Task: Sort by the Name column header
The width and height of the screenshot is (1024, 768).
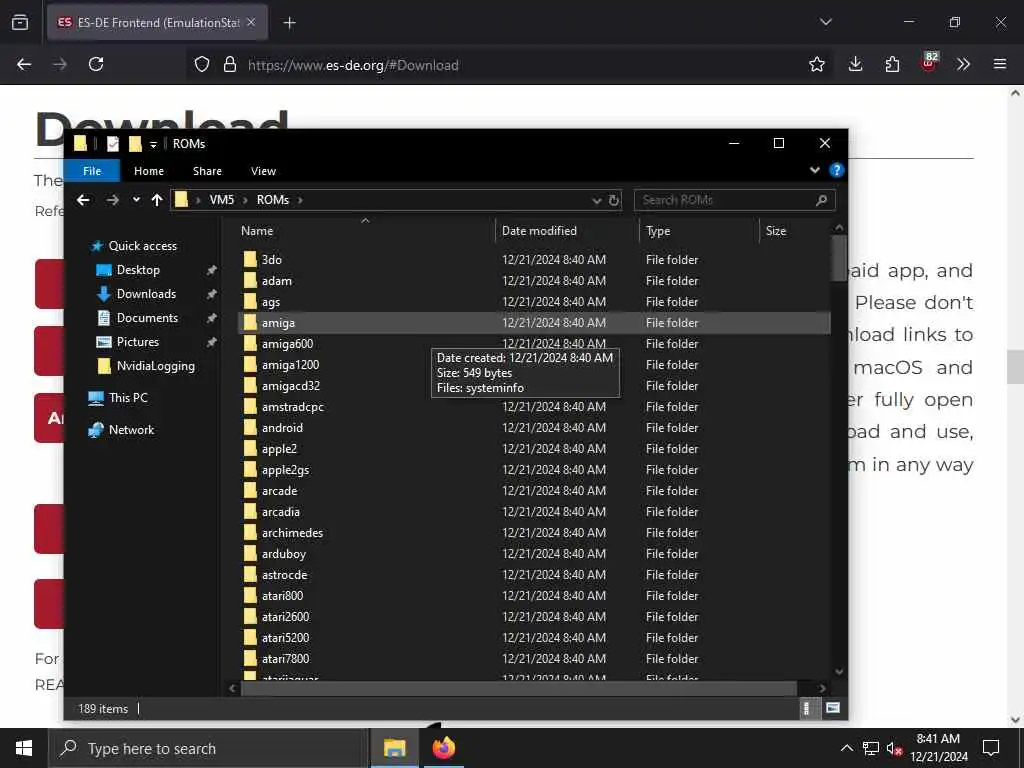Action: pos(257,231)
